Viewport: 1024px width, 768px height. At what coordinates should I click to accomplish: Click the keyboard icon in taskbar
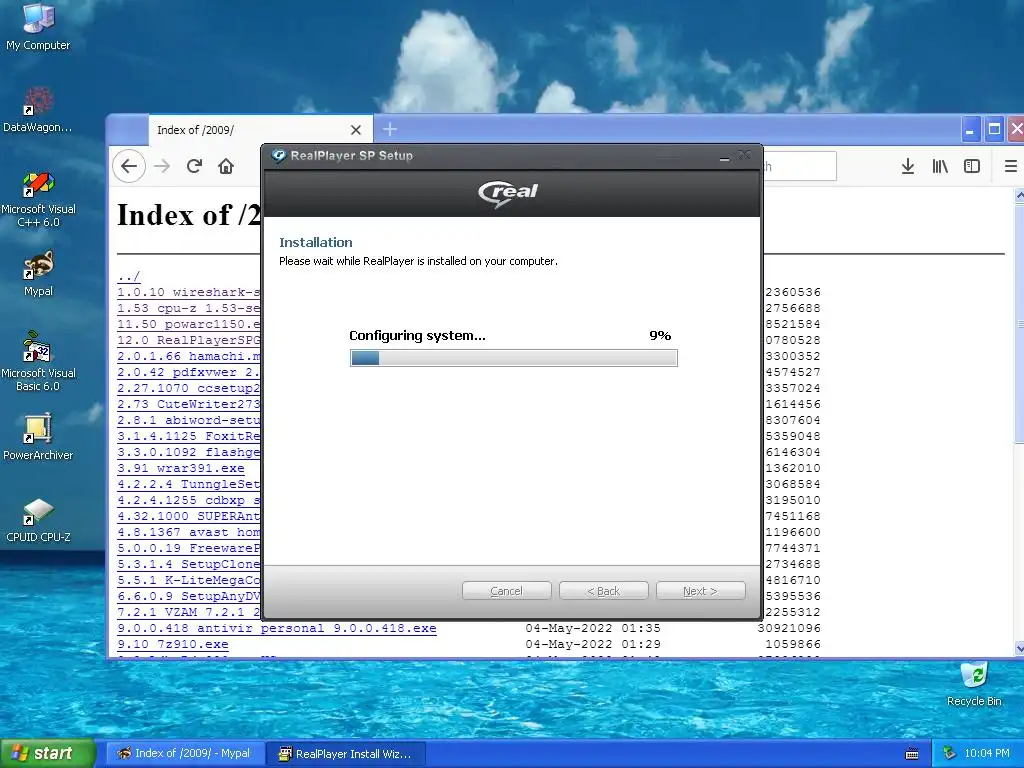[x=912, y=754]
